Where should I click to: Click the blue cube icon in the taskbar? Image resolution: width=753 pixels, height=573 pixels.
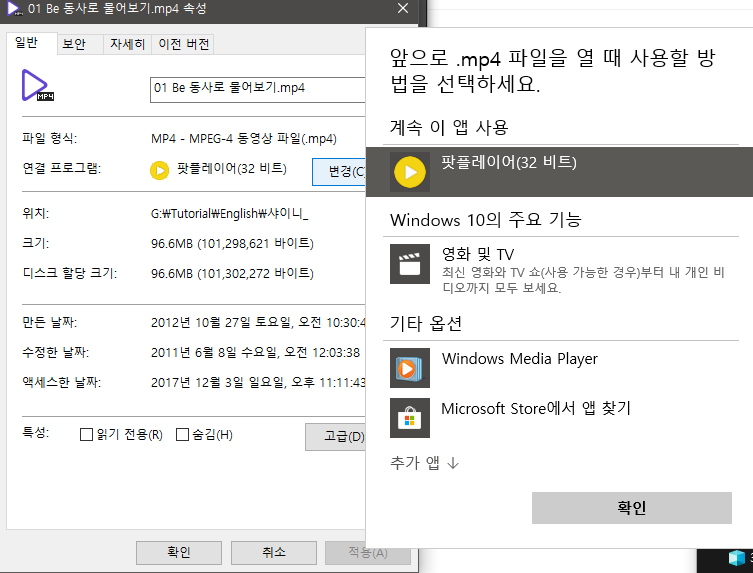pyautogui.click(x=736, y=558)
